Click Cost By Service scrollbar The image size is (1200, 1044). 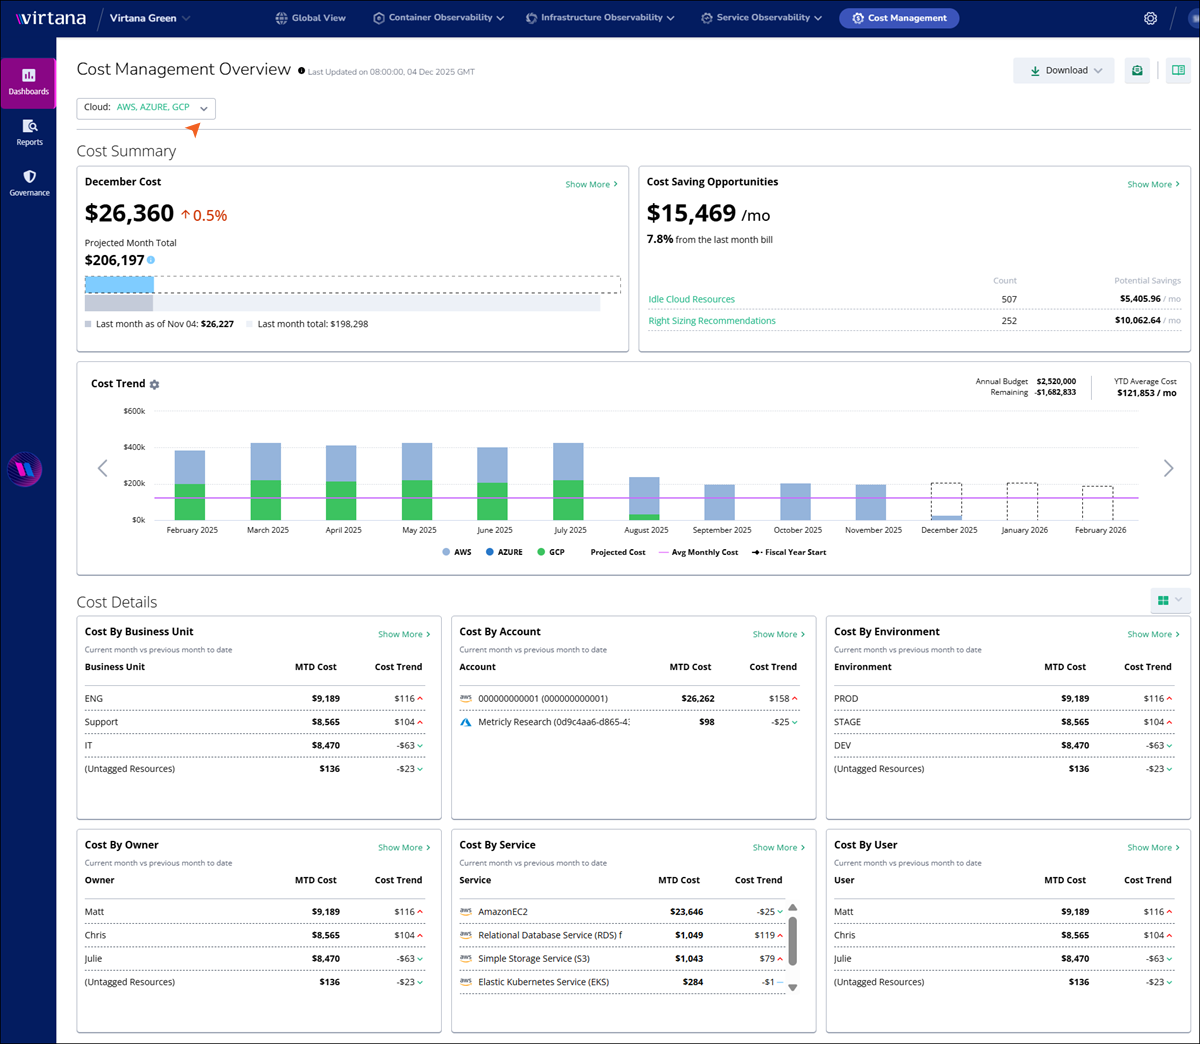click(x=793, y=940)
